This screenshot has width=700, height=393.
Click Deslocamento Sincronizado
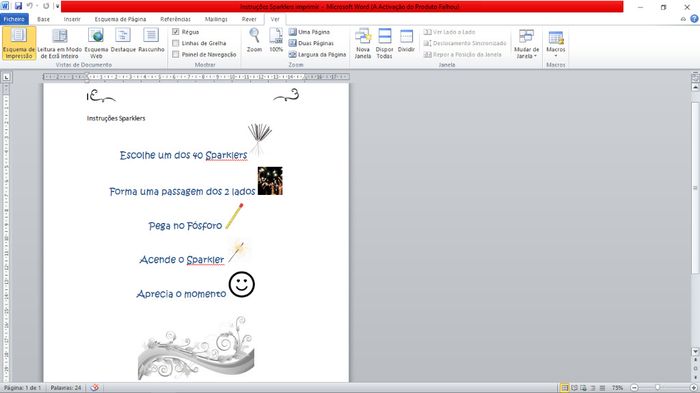465,43
